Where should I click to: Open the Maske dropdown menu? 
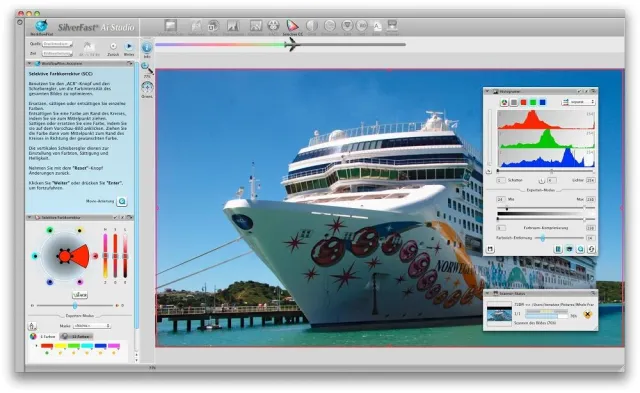tap(91, 326)
